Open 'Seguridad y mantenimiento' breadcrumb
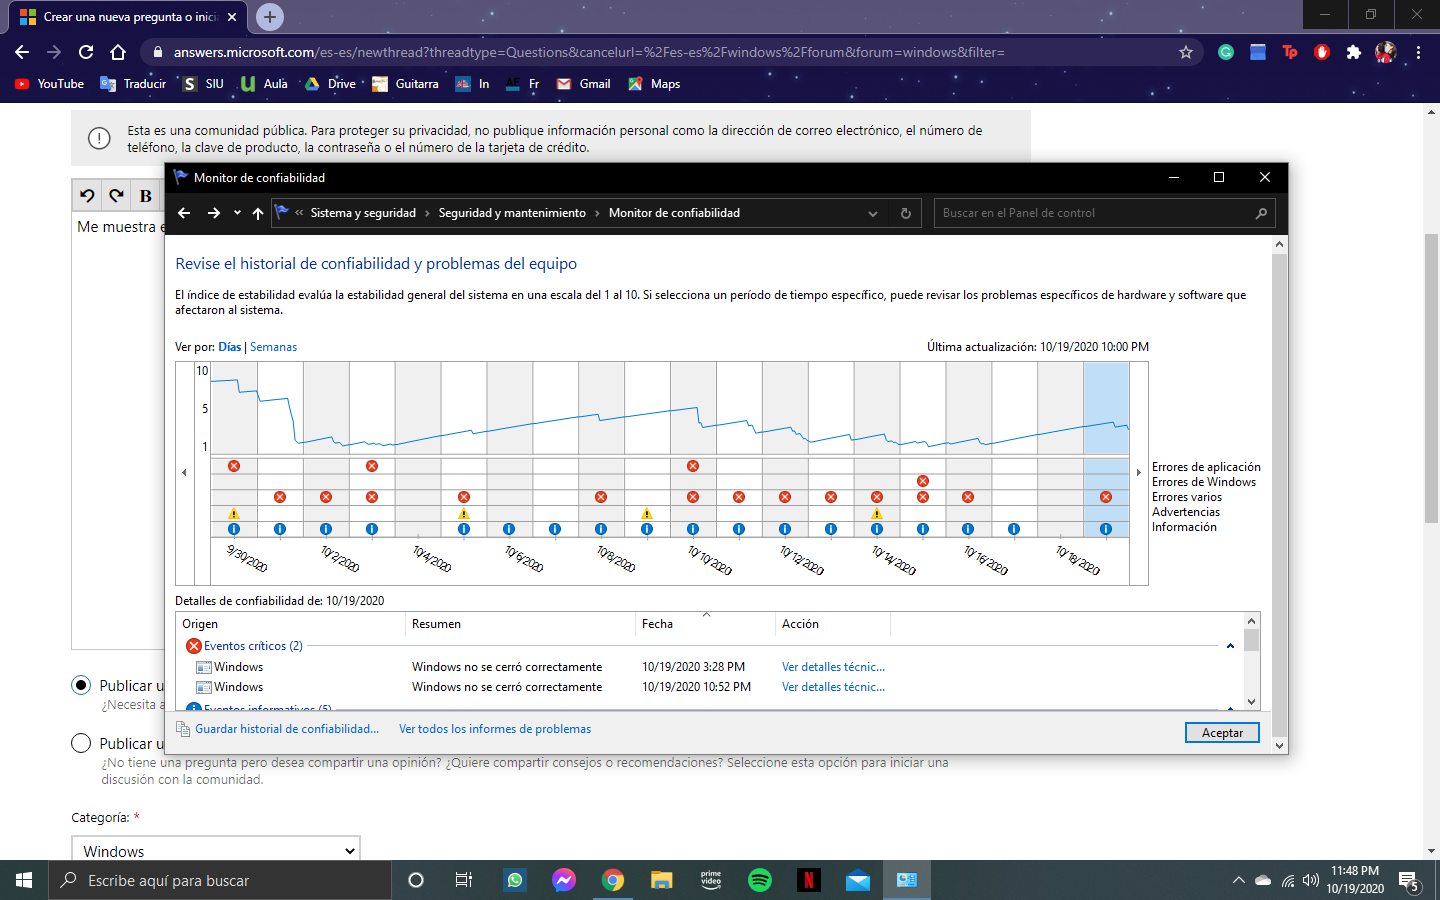 click(512, 213)
